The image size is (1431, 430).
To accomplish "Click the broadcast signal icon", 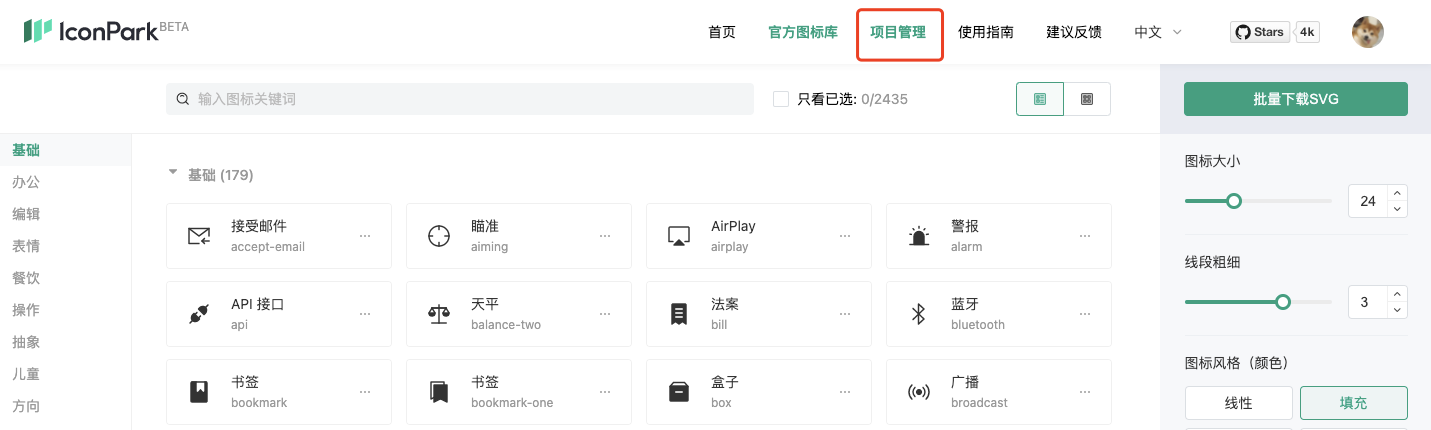I will pyautogui.click(x=918, y=392).
